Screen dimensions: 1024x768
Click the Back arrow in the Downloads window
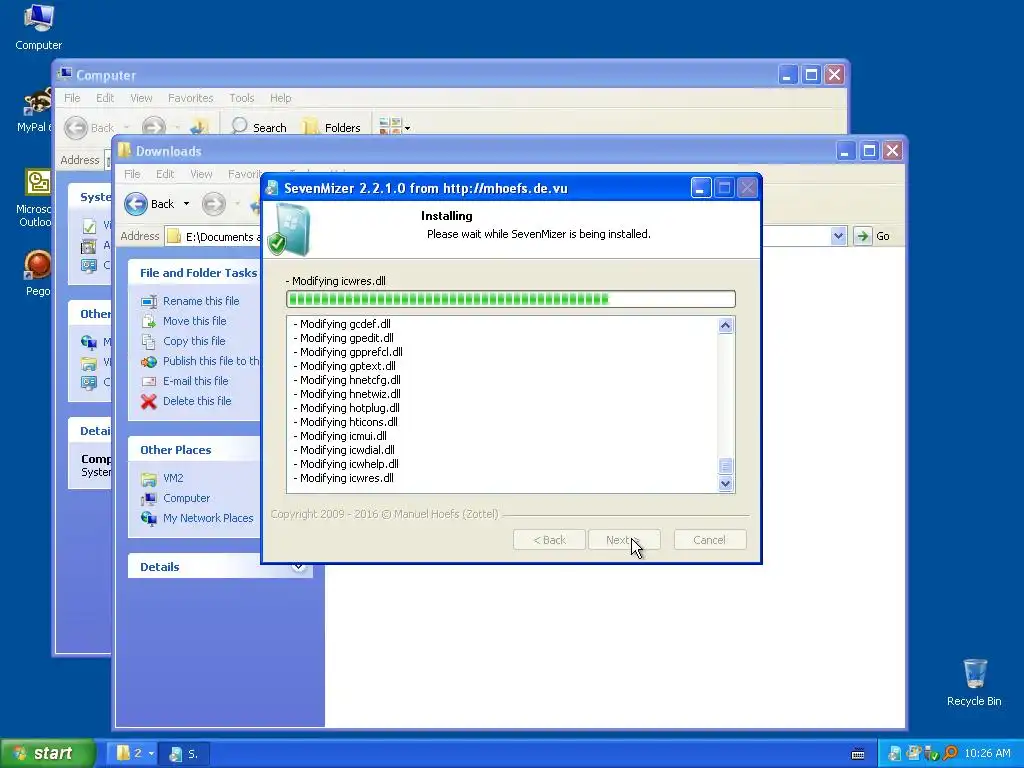click(136, 204)
